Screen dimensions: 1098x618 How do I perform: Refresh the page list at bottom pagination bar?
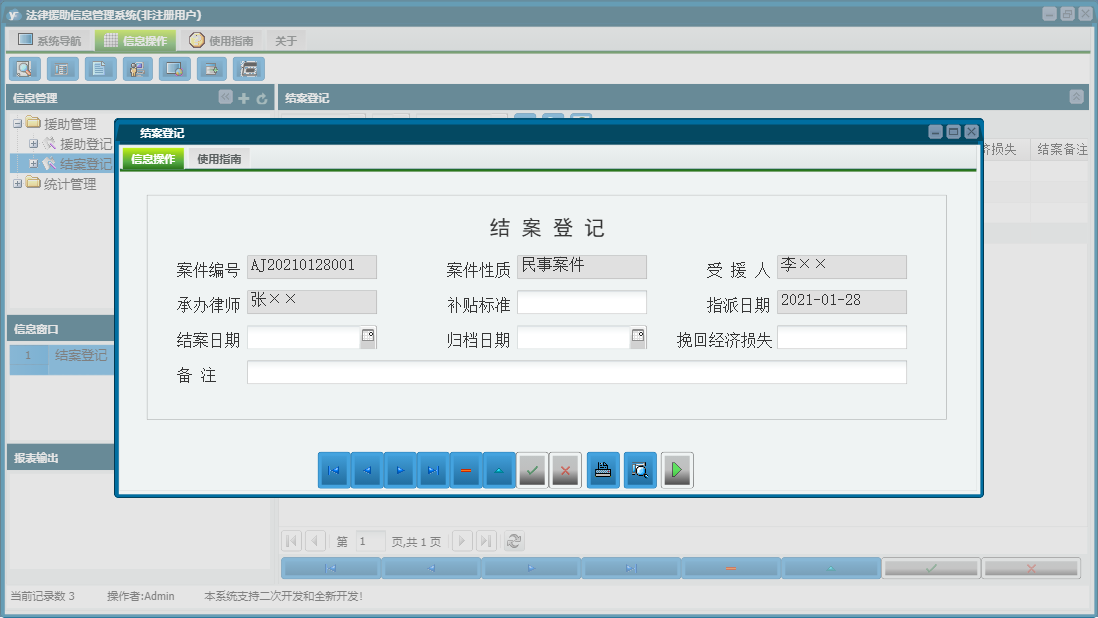coord(514,541)
